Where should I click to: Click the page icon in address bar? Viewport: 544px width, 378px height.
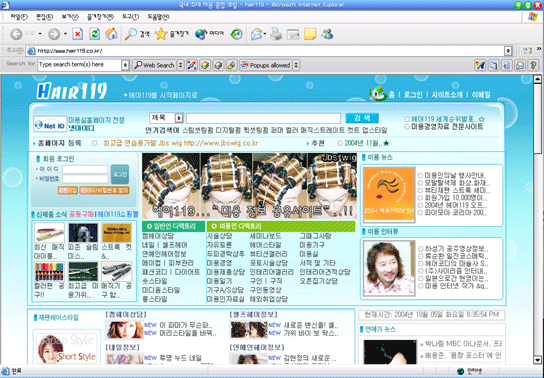point(31,51)
